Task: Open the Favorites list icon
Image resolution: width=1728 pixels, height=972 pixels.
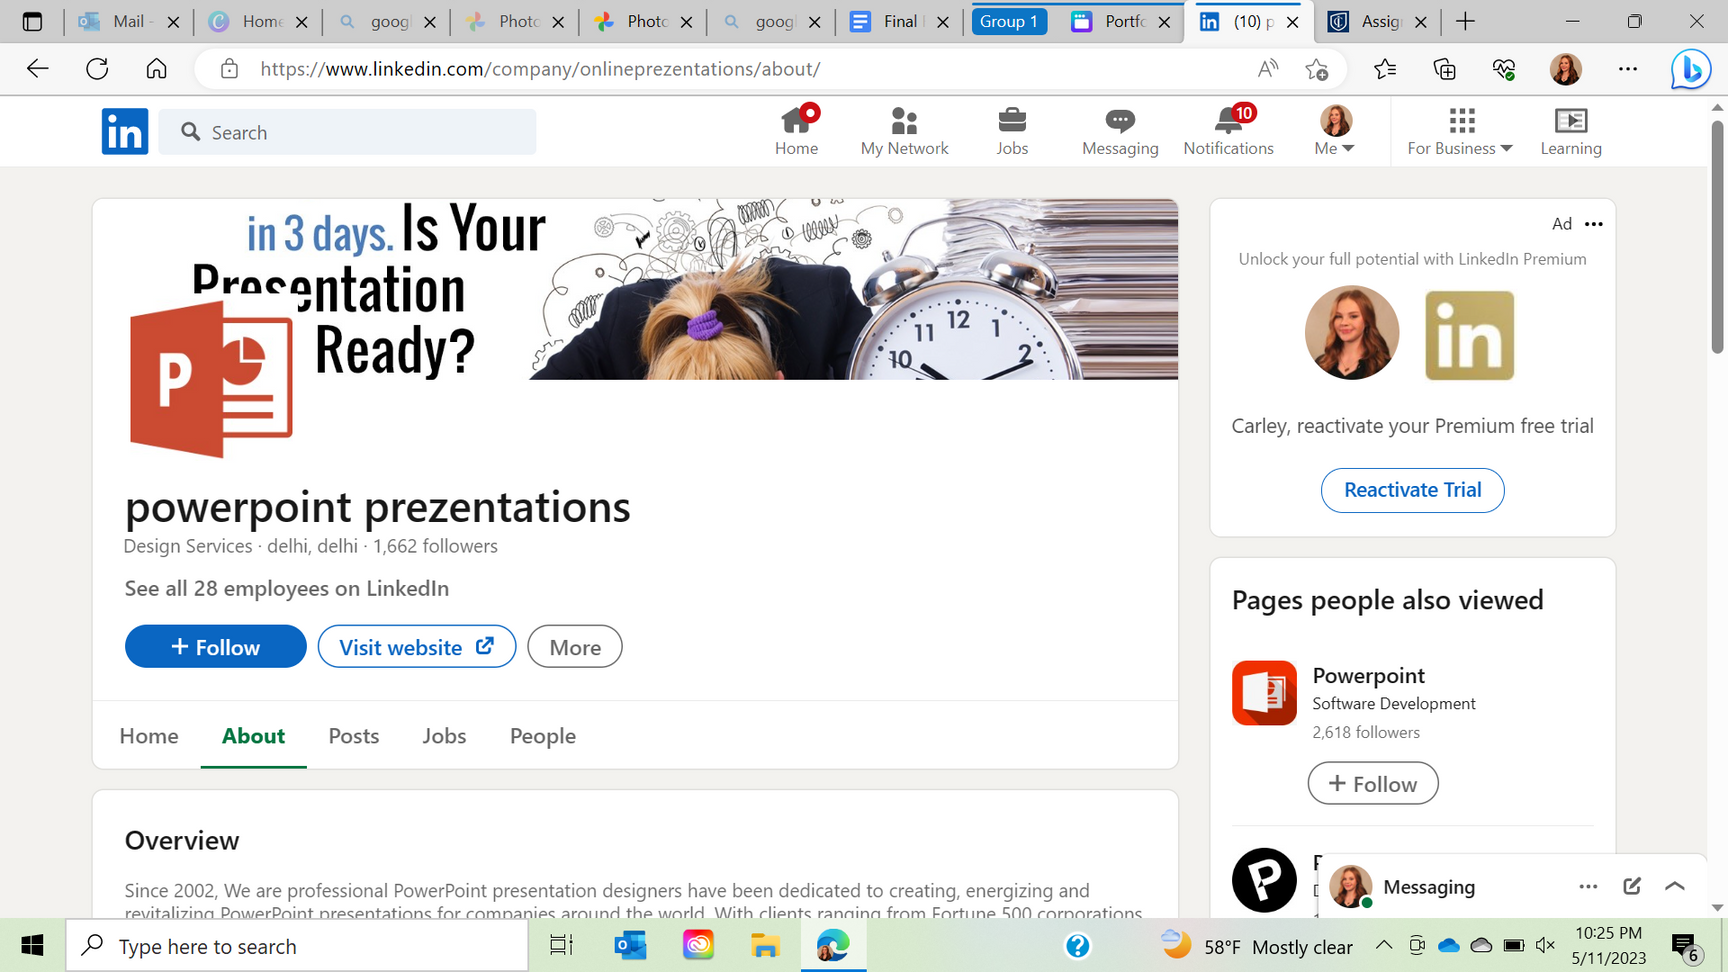Action: (x=1385, y=68)
